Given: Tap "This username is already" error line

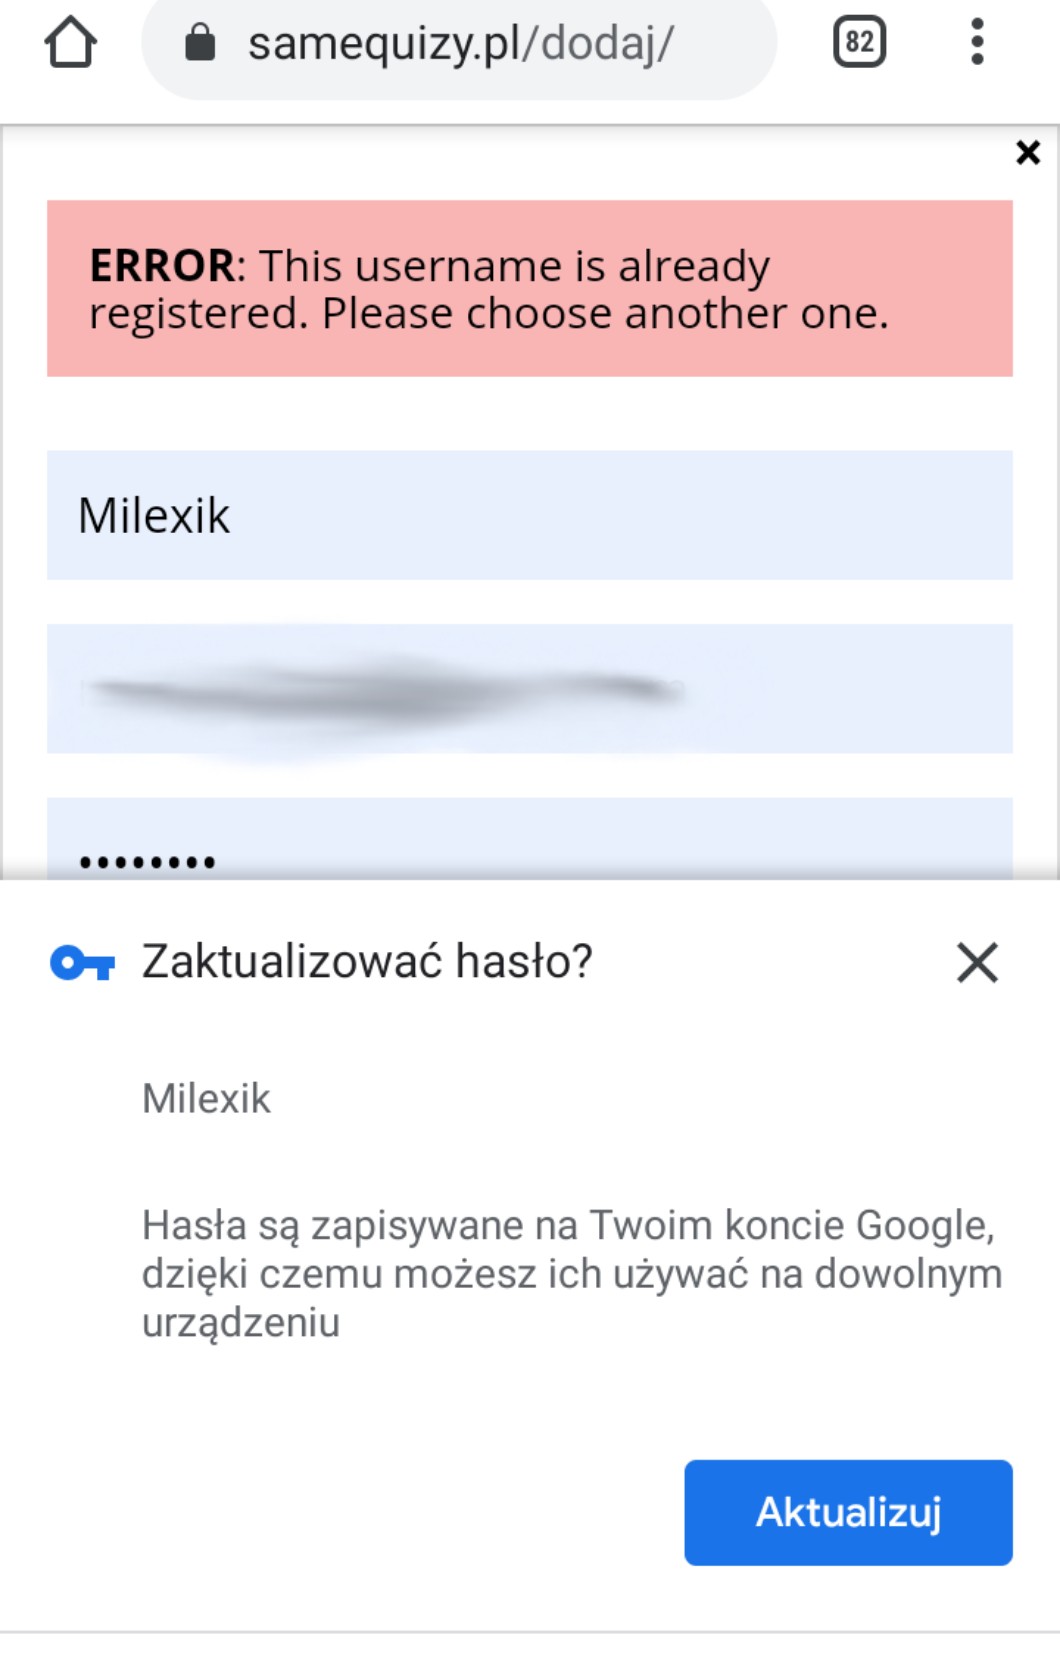Looking at the screenshot, I should tap(514, 266).
